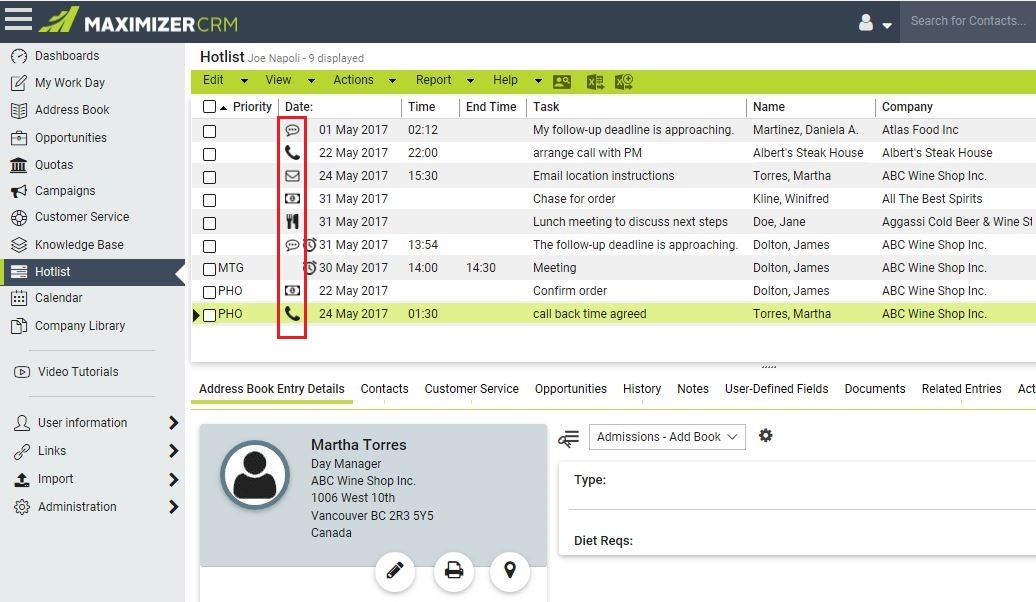Click the Dashboards sidebar icon
Viewport: 1036px width, 602px height.
tap(19, 56)
